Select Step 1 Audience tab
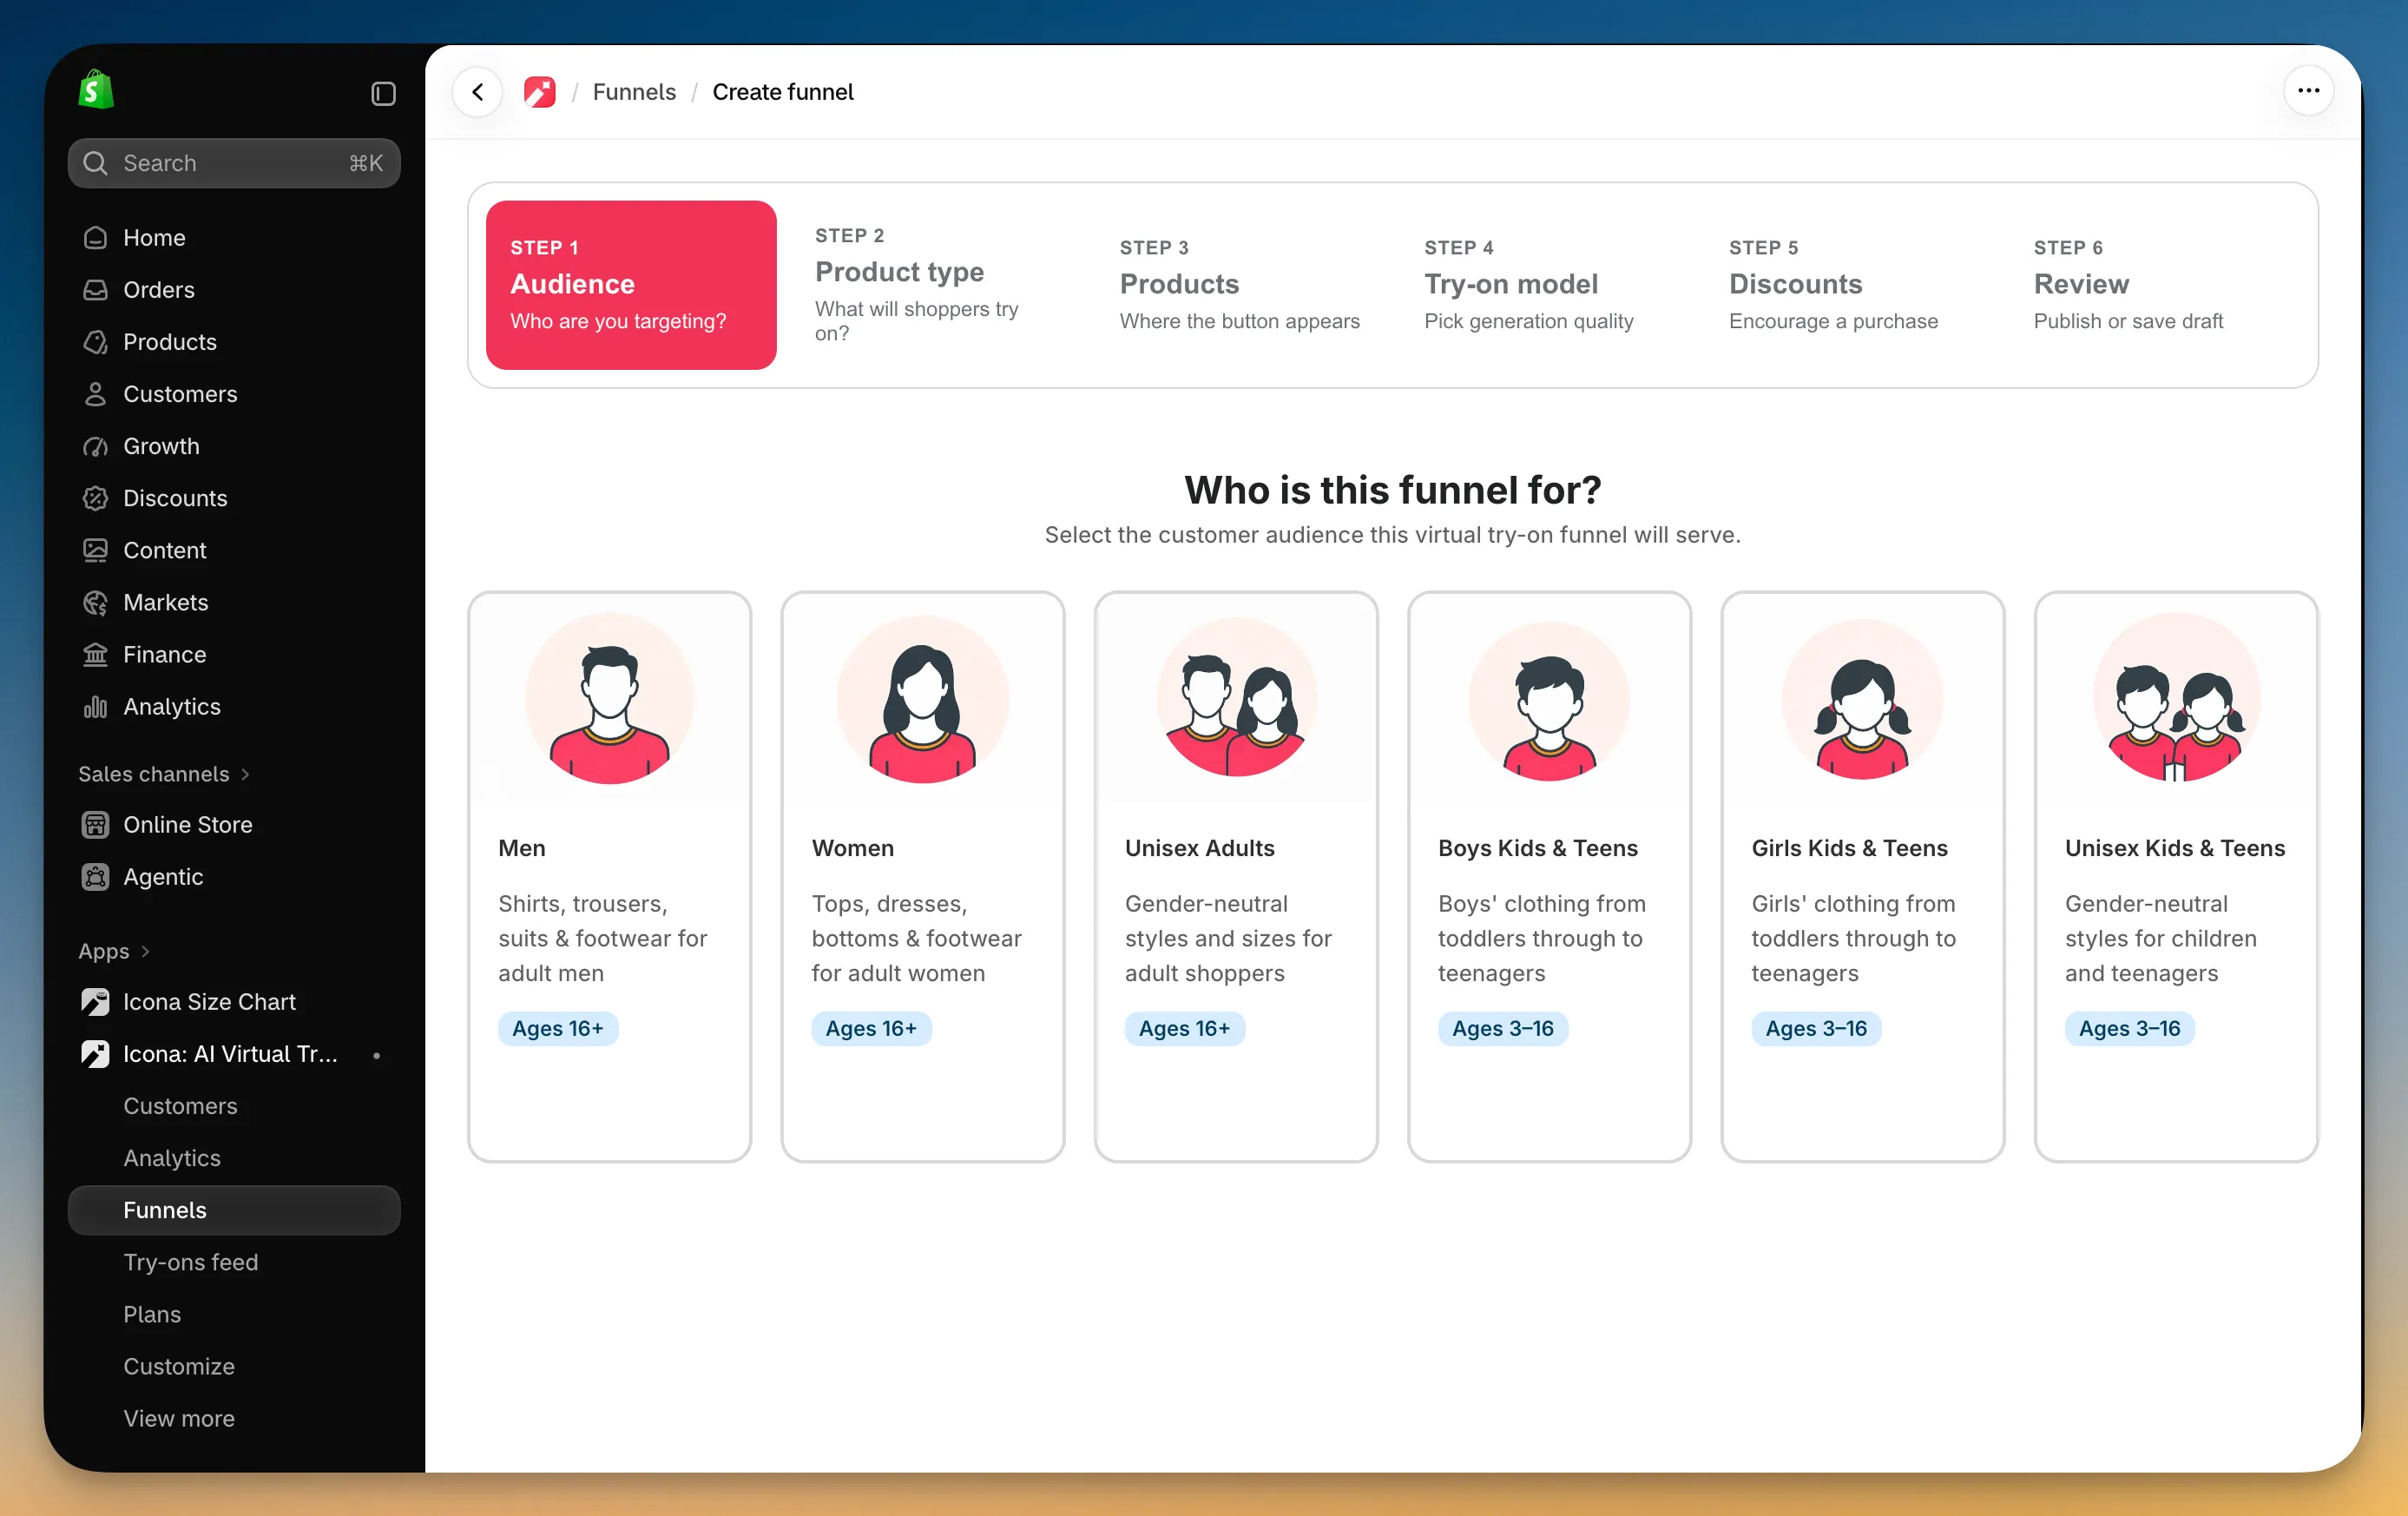The width and height of the screenshot is (2408, 1516). pos(631,284)
